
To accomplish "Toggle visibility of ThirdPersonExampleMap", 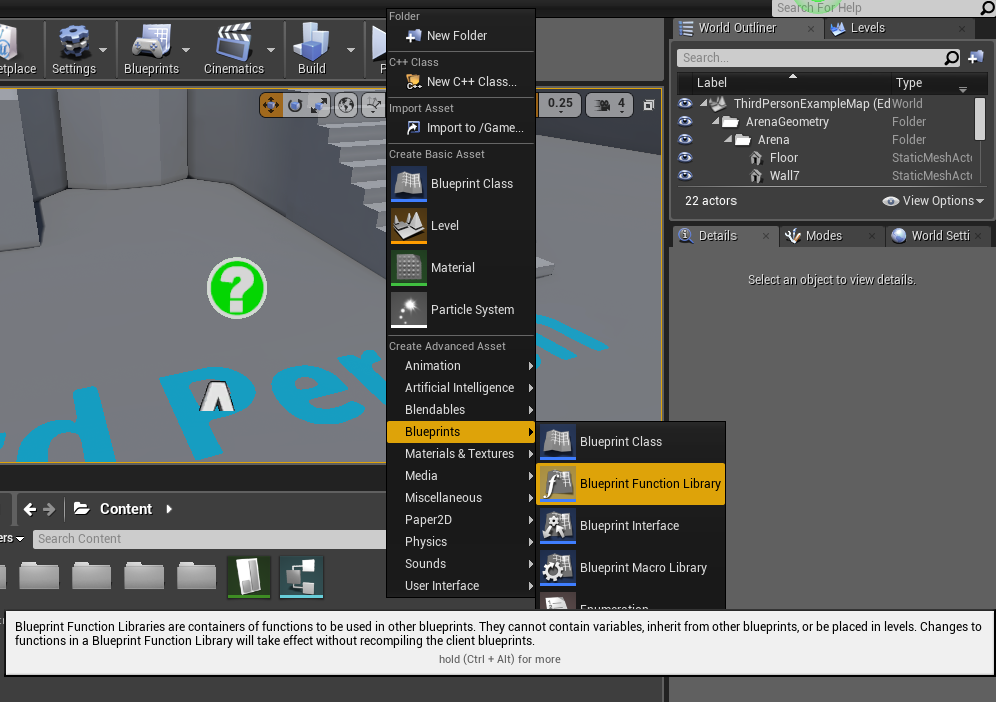I will tap(685, 103).
